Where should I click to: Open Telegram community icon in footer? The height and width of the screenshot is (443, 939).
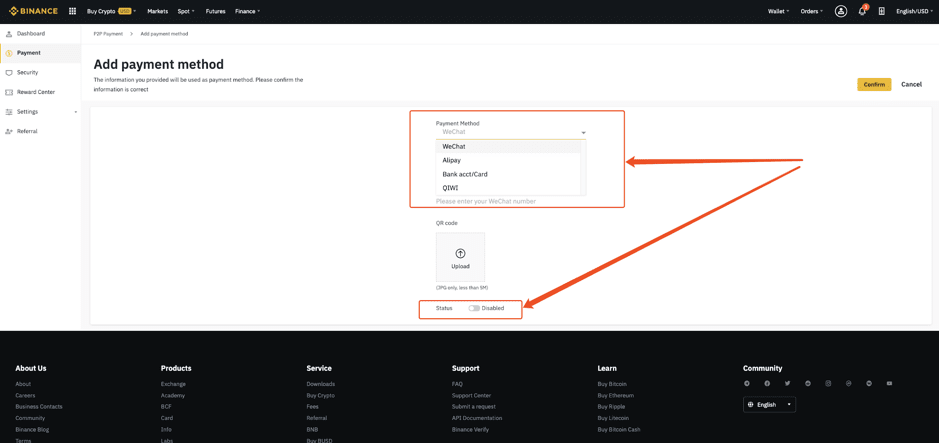click(x=747, y=383)
